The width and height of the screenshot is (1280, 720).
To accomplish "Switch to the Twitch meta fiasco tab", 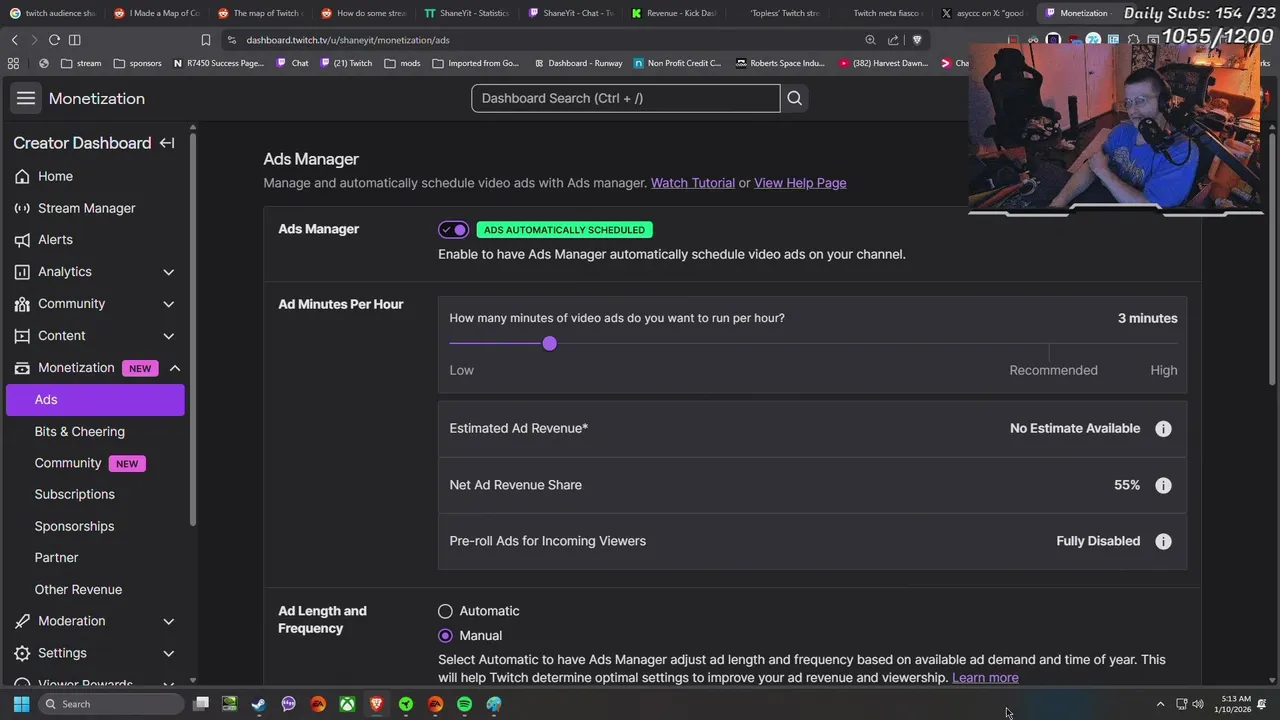I will point(881,13).
